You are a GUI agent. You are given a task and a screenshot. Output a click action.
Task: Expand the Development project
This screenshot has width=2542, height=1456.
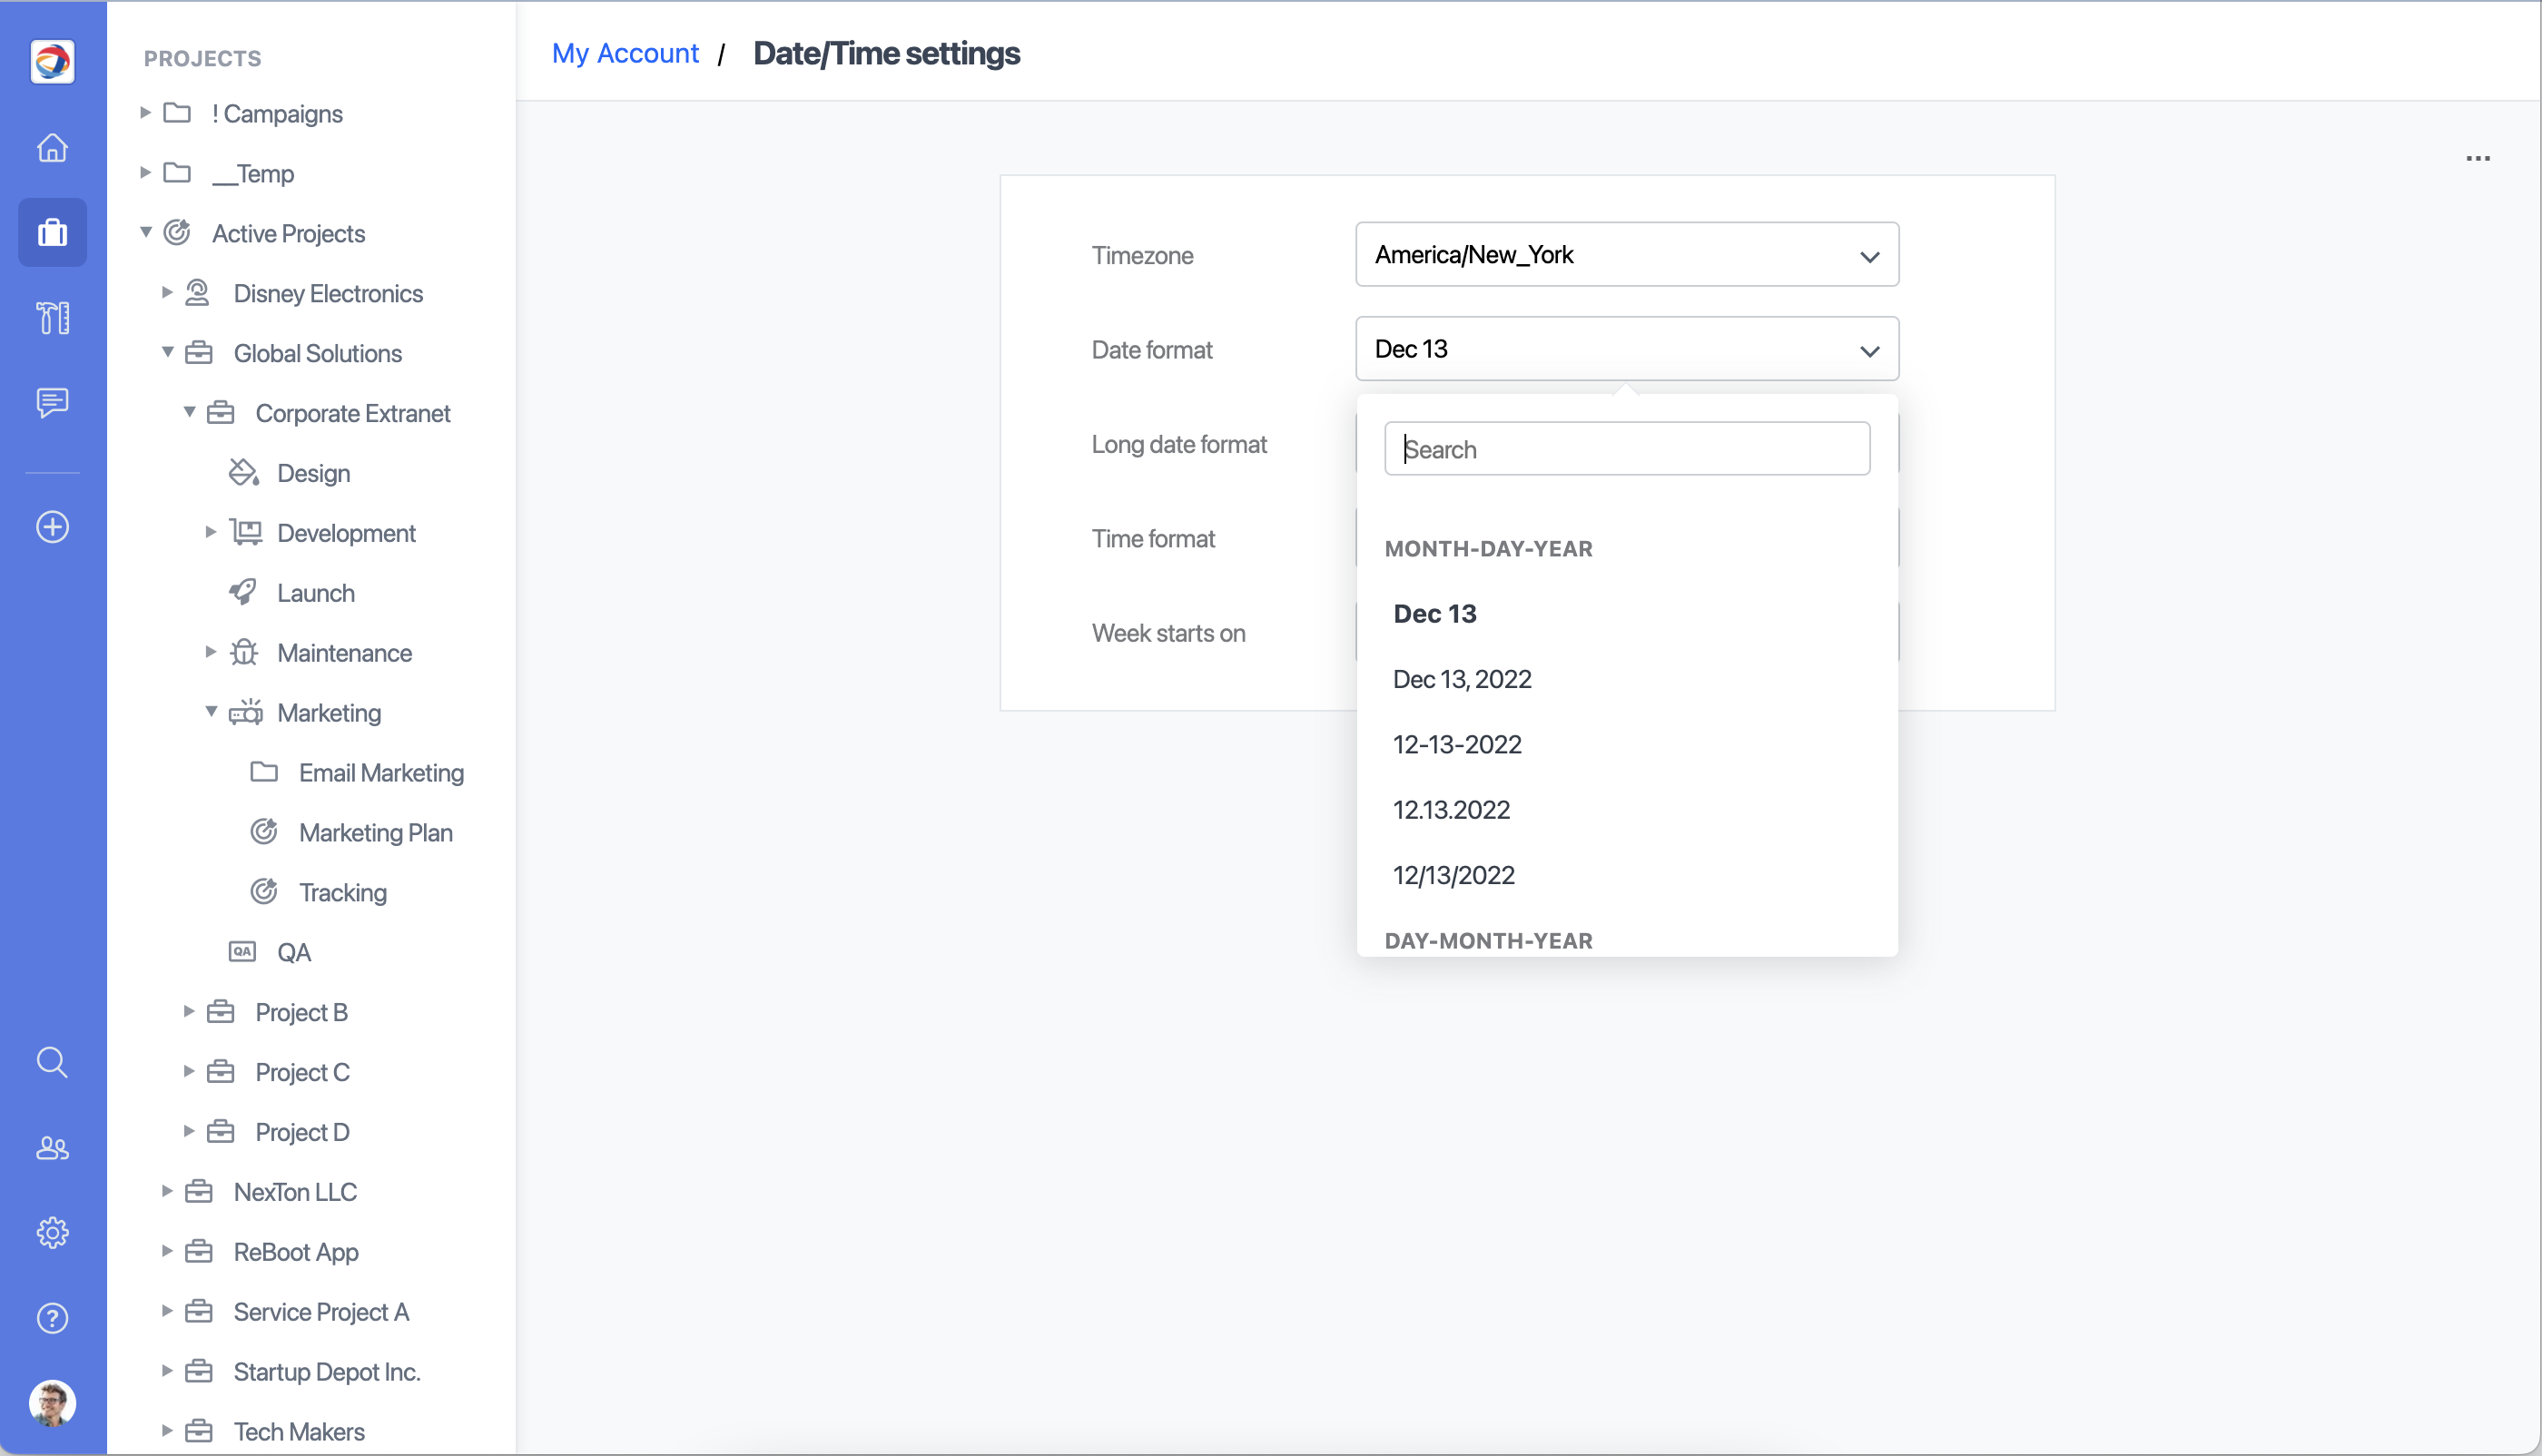[x=211, y=532]
